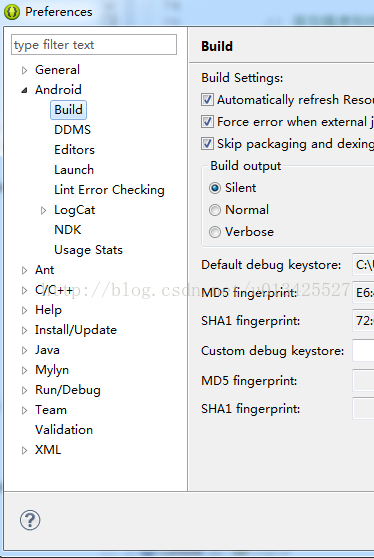
Task: Select the Silent build output radio
Action: 215,188
